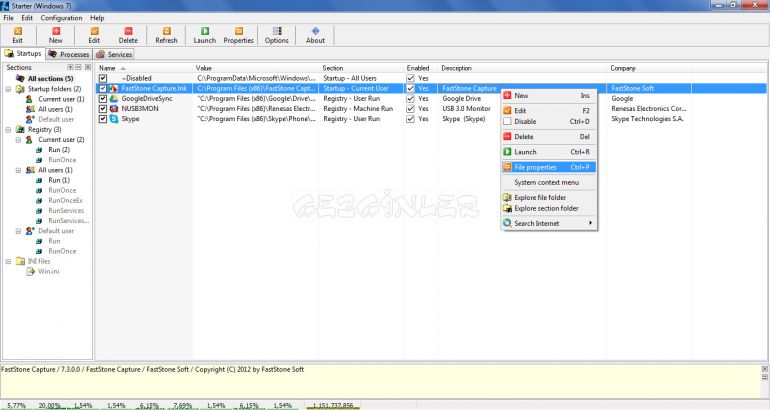The height and width of the screenshot is (410, 770).
Task: Sort by the Description column header
Action: point(522,68)
